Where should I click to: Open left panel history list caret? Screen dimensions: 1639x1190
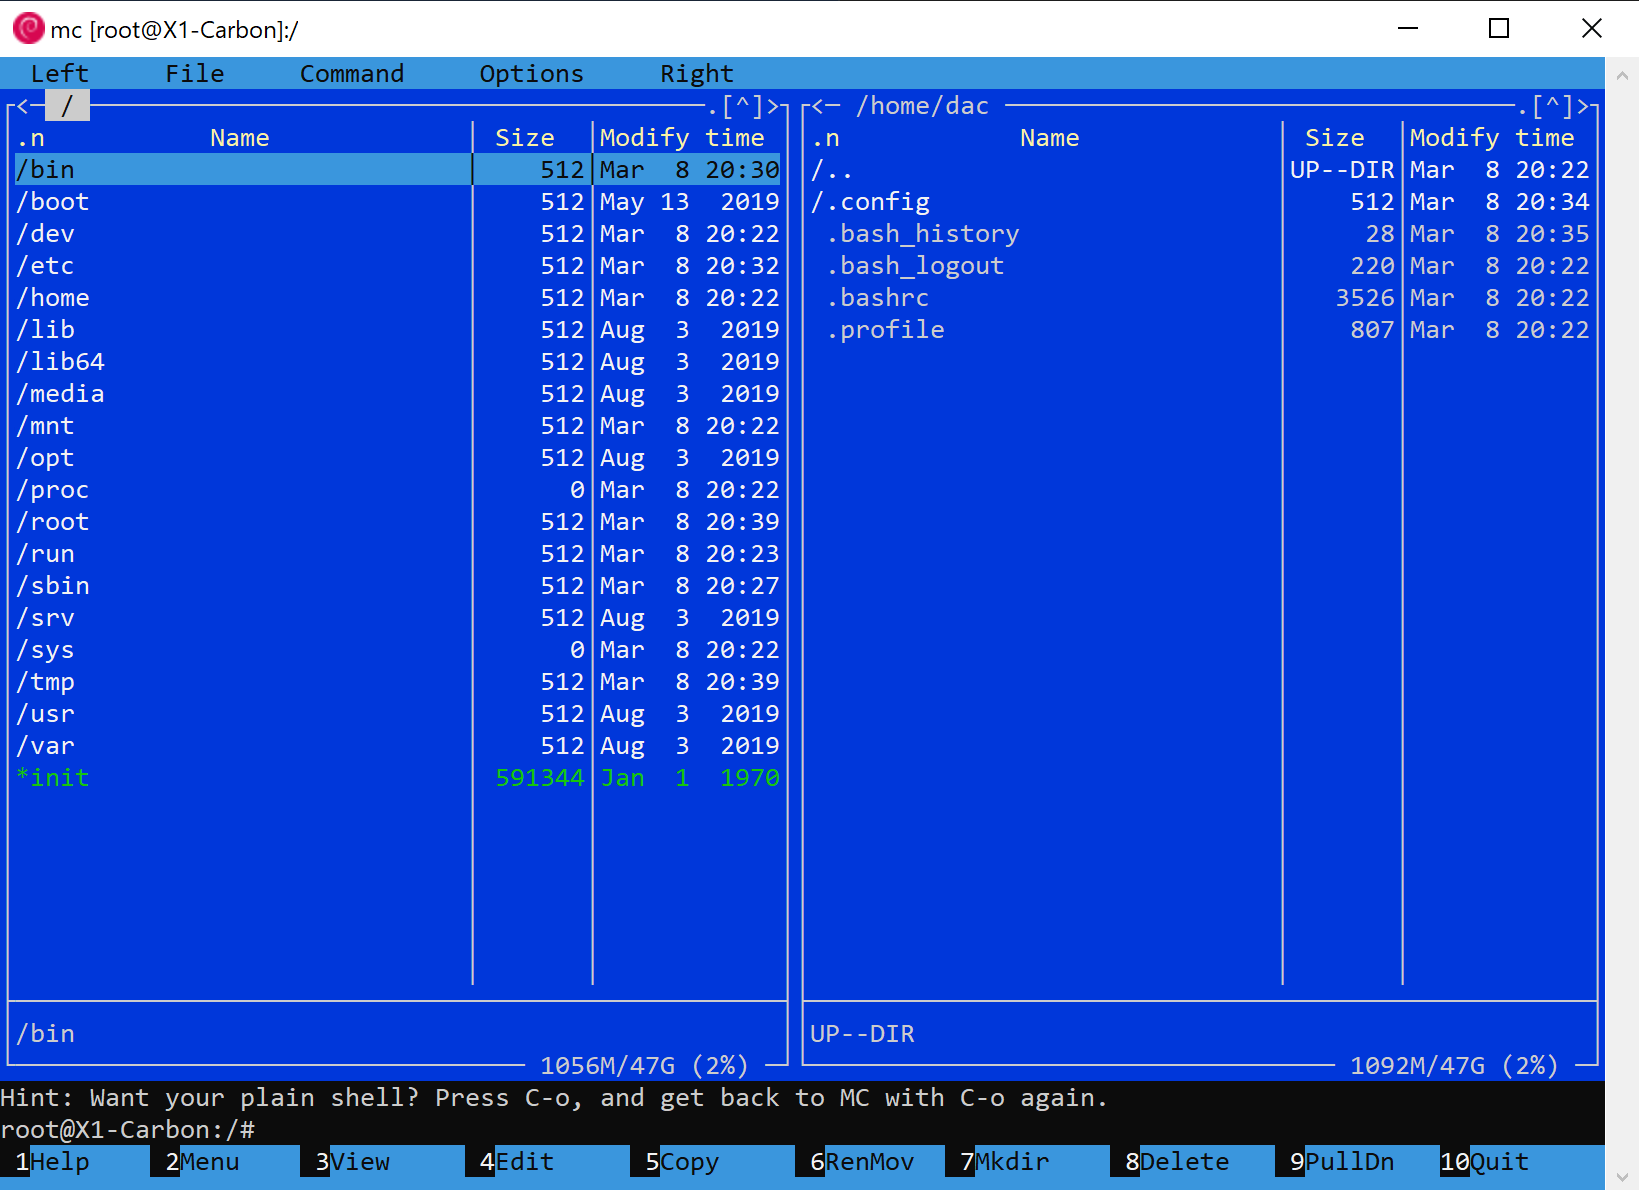[742, 106]
